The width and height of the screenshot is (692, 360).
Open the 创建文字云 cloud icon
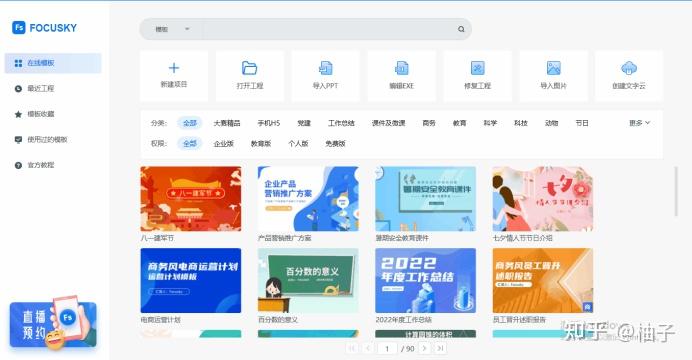coord(629,68)
